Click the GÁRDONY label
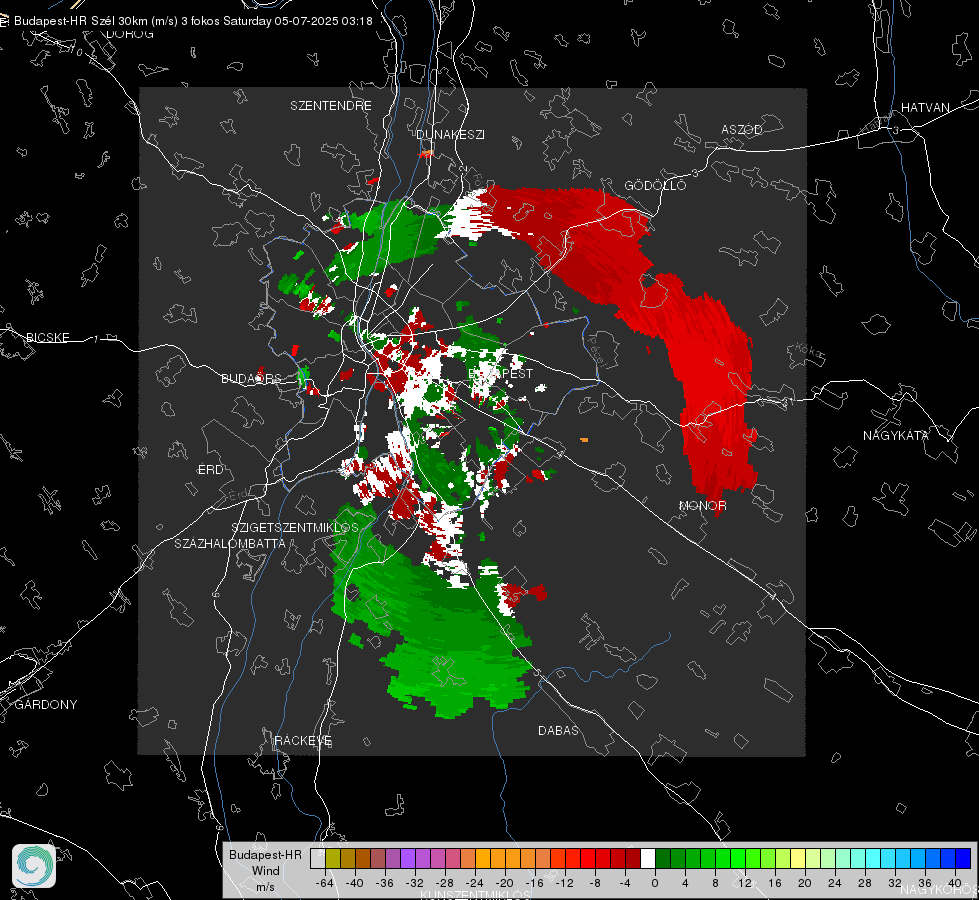 (x=46, y=705)
